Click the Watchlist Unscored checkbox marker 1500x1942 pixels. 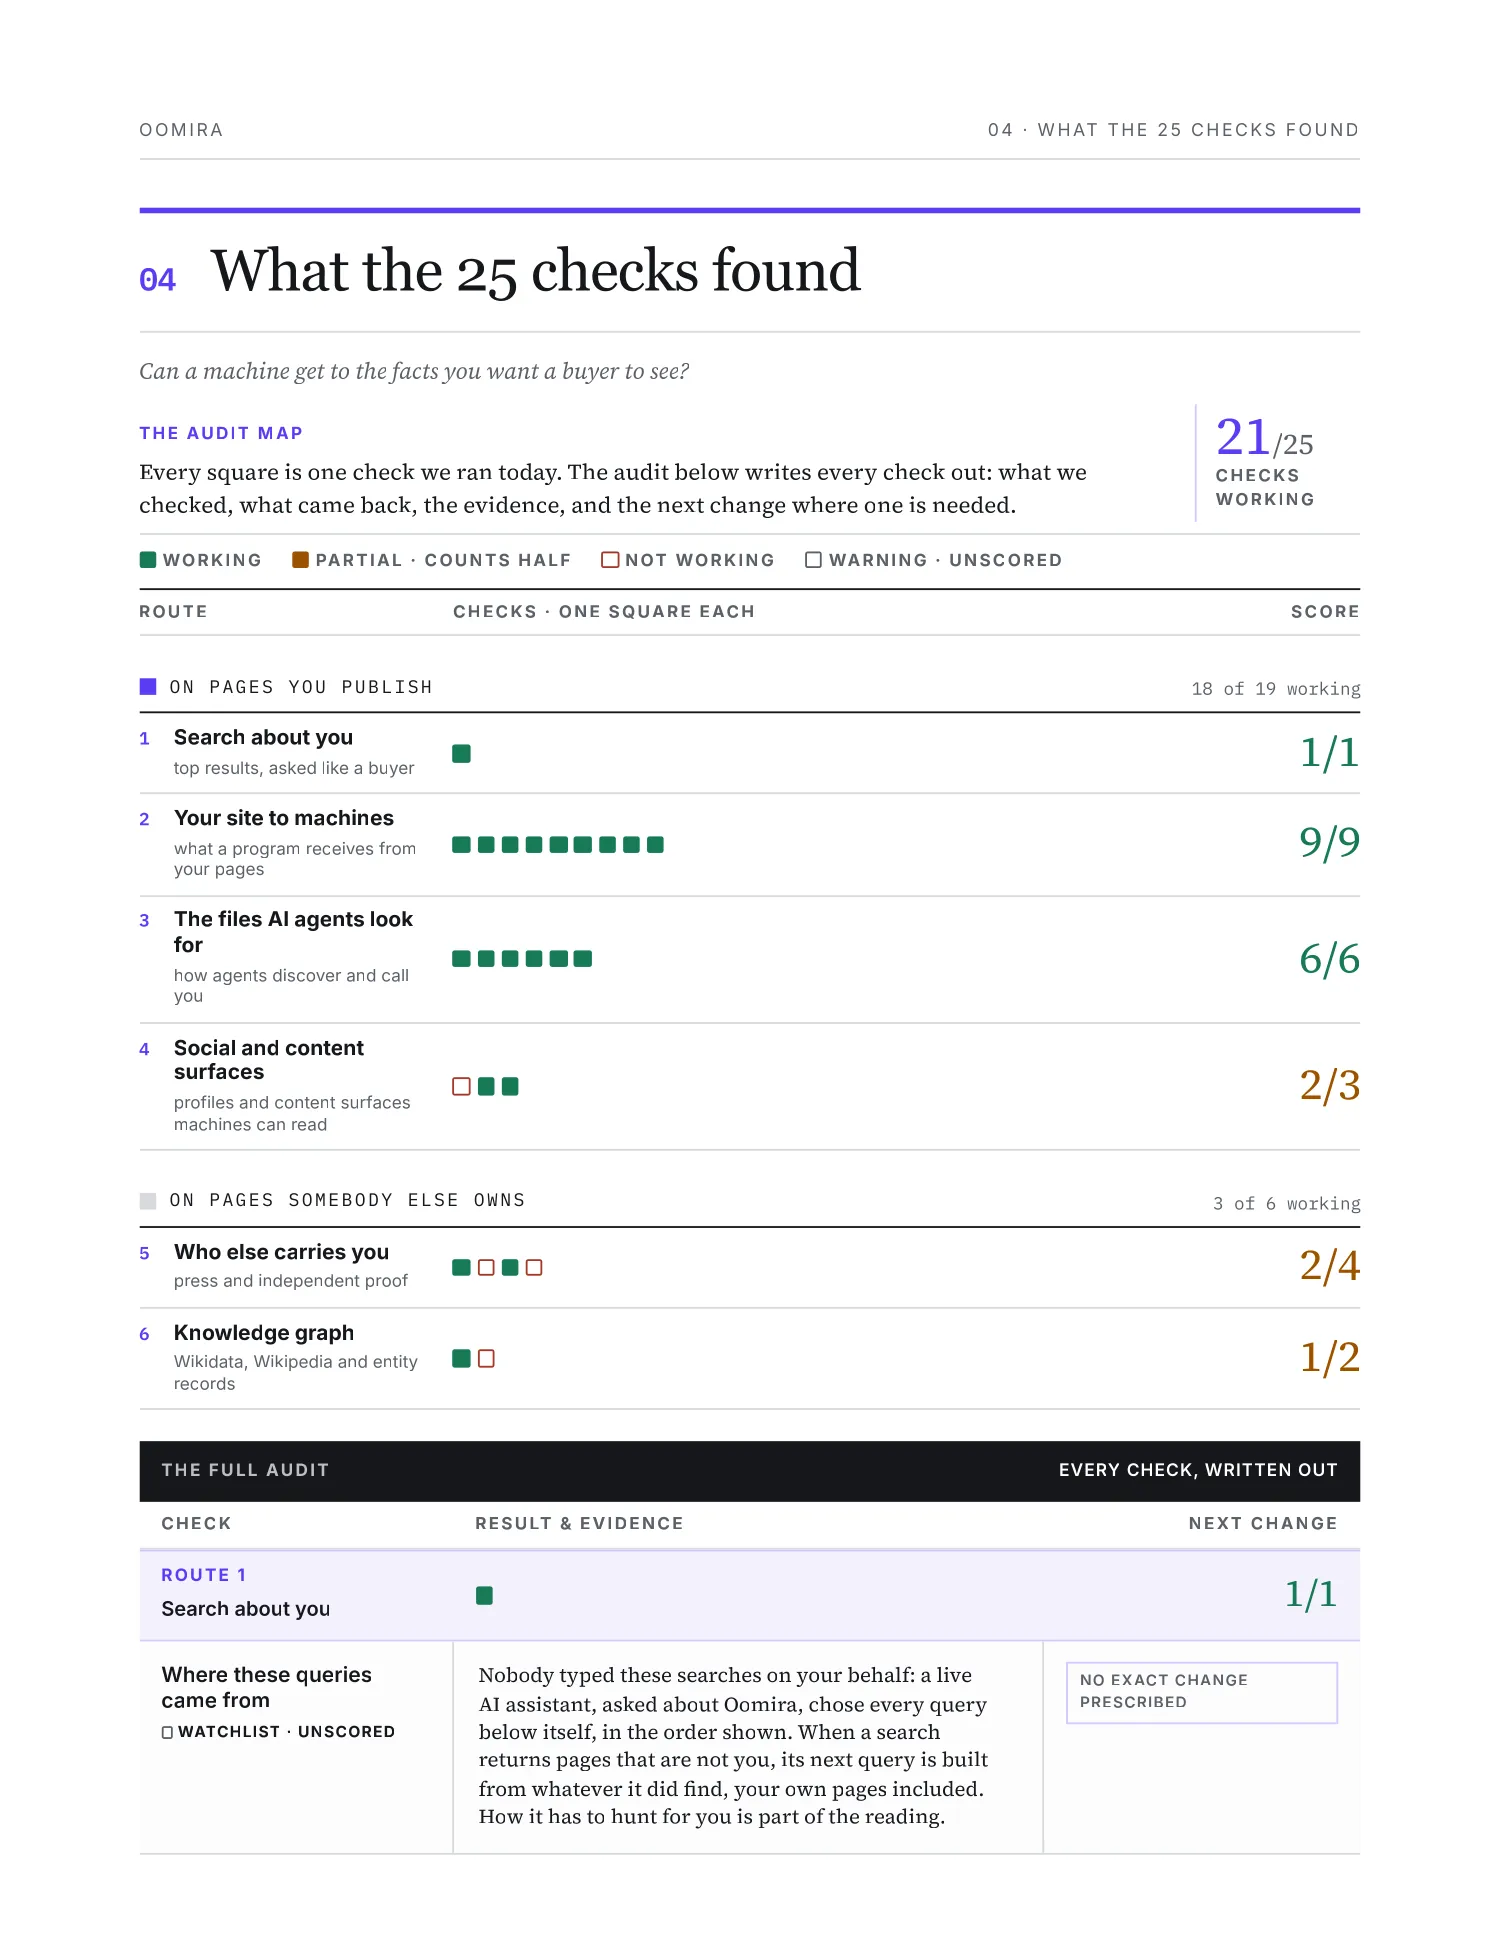[167, 1732]
